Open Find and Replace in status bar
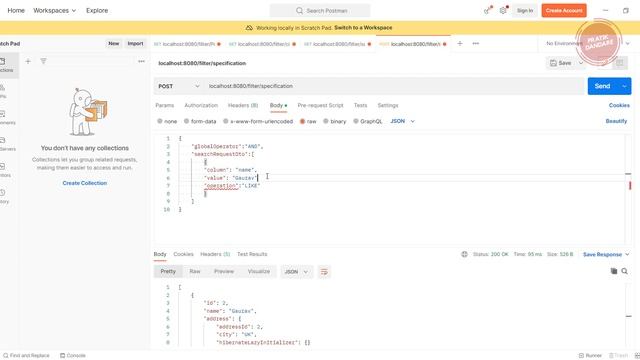The width and height of the screenshot is (640, 360). point(26,356)
